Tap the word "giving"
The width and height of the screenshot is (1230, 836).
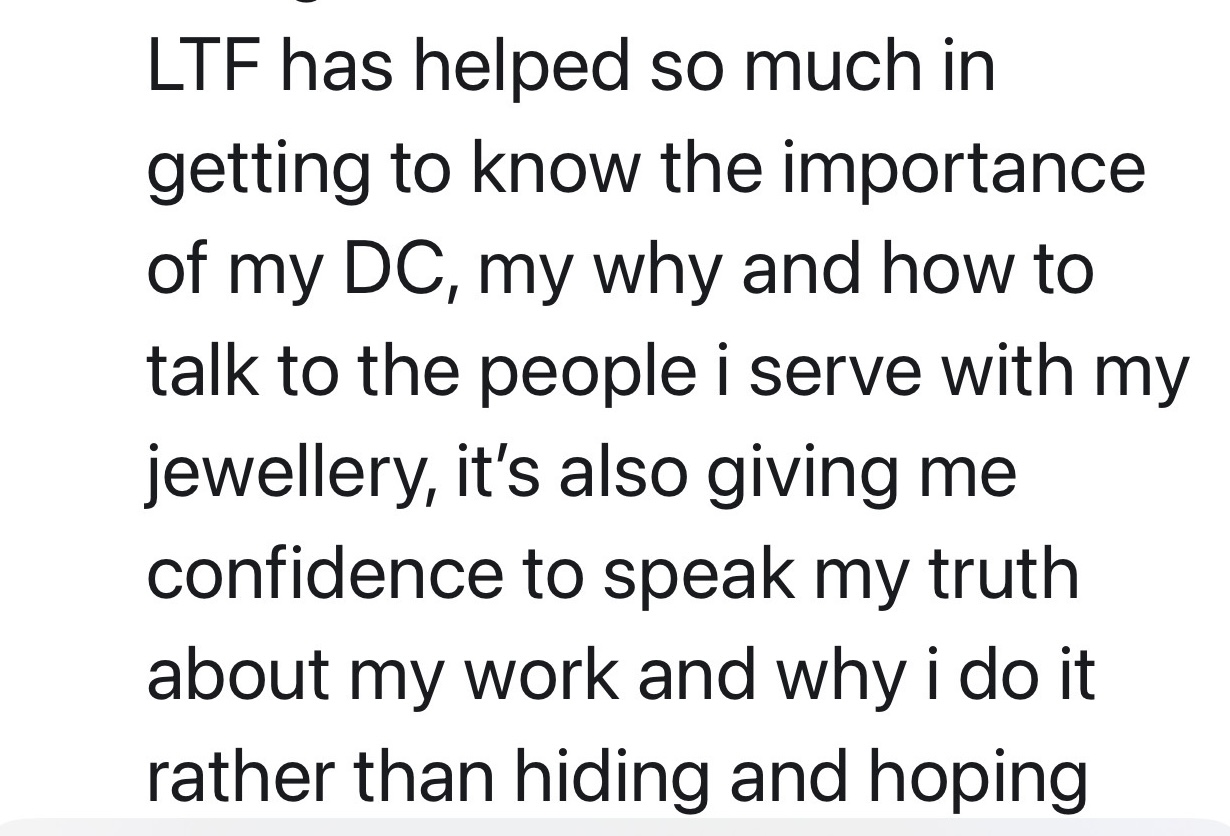coord(799,473)
